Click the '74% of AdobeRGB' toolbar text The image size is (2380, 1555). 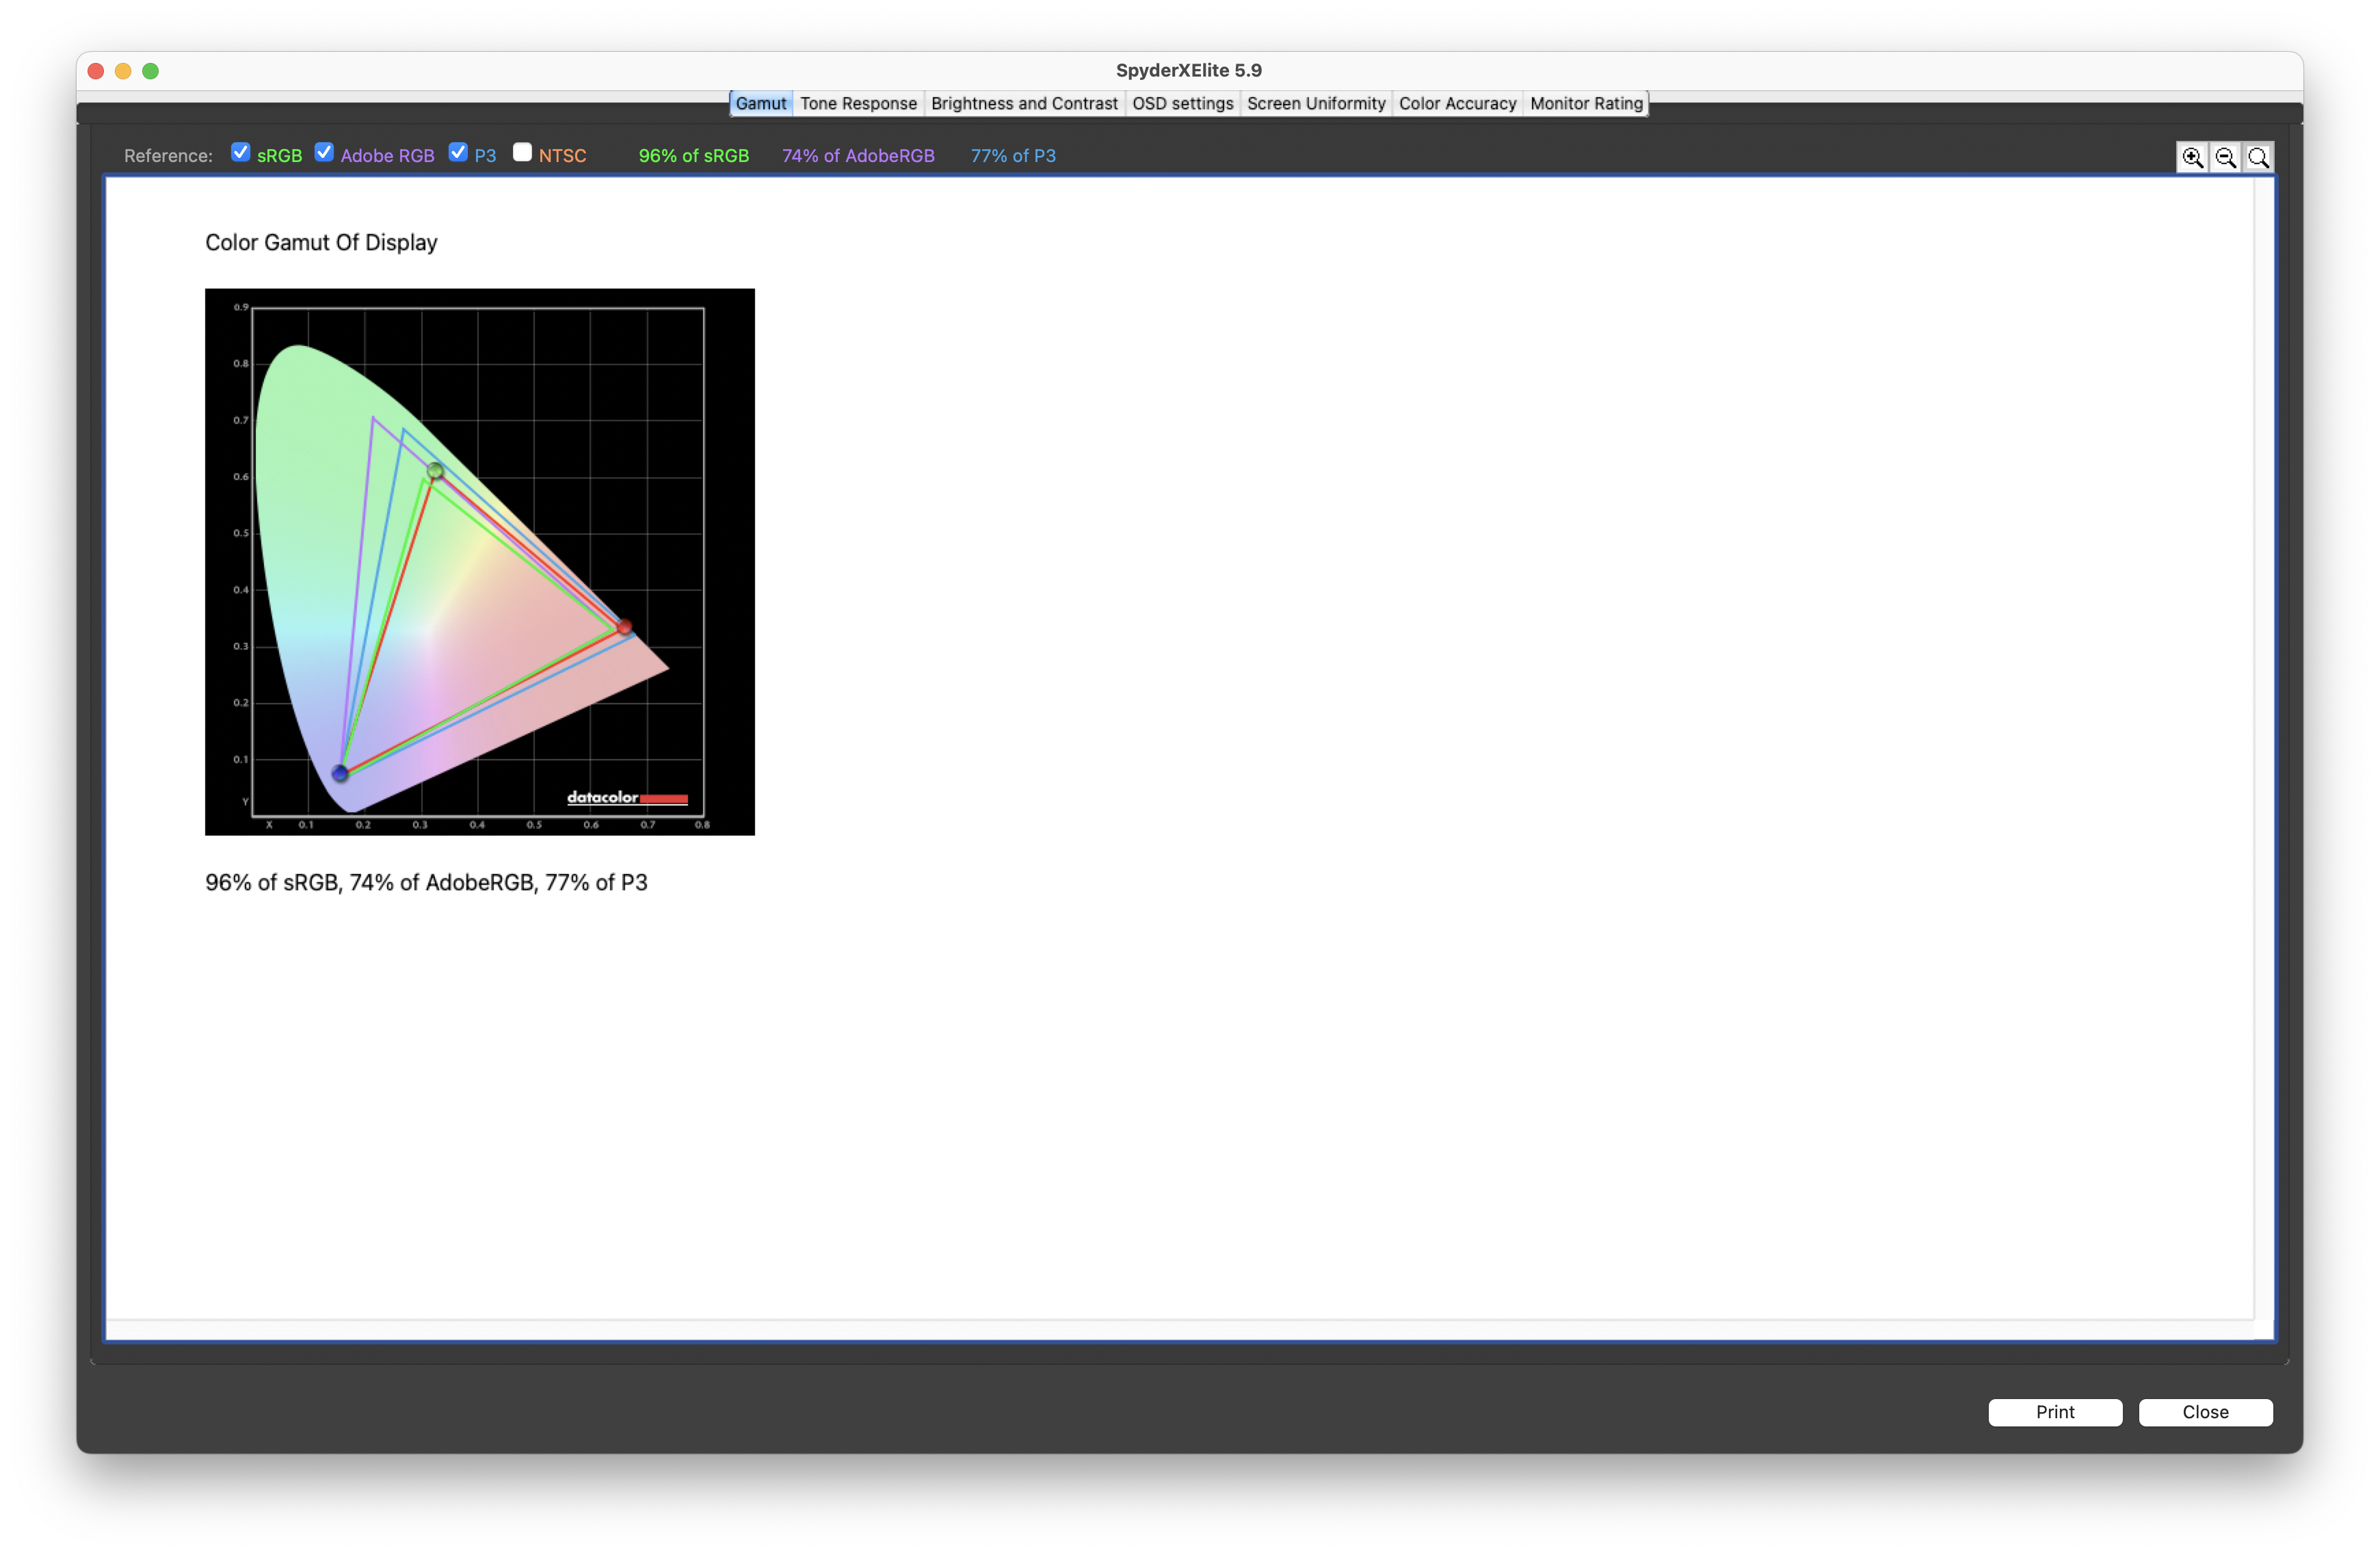[858, 156]
